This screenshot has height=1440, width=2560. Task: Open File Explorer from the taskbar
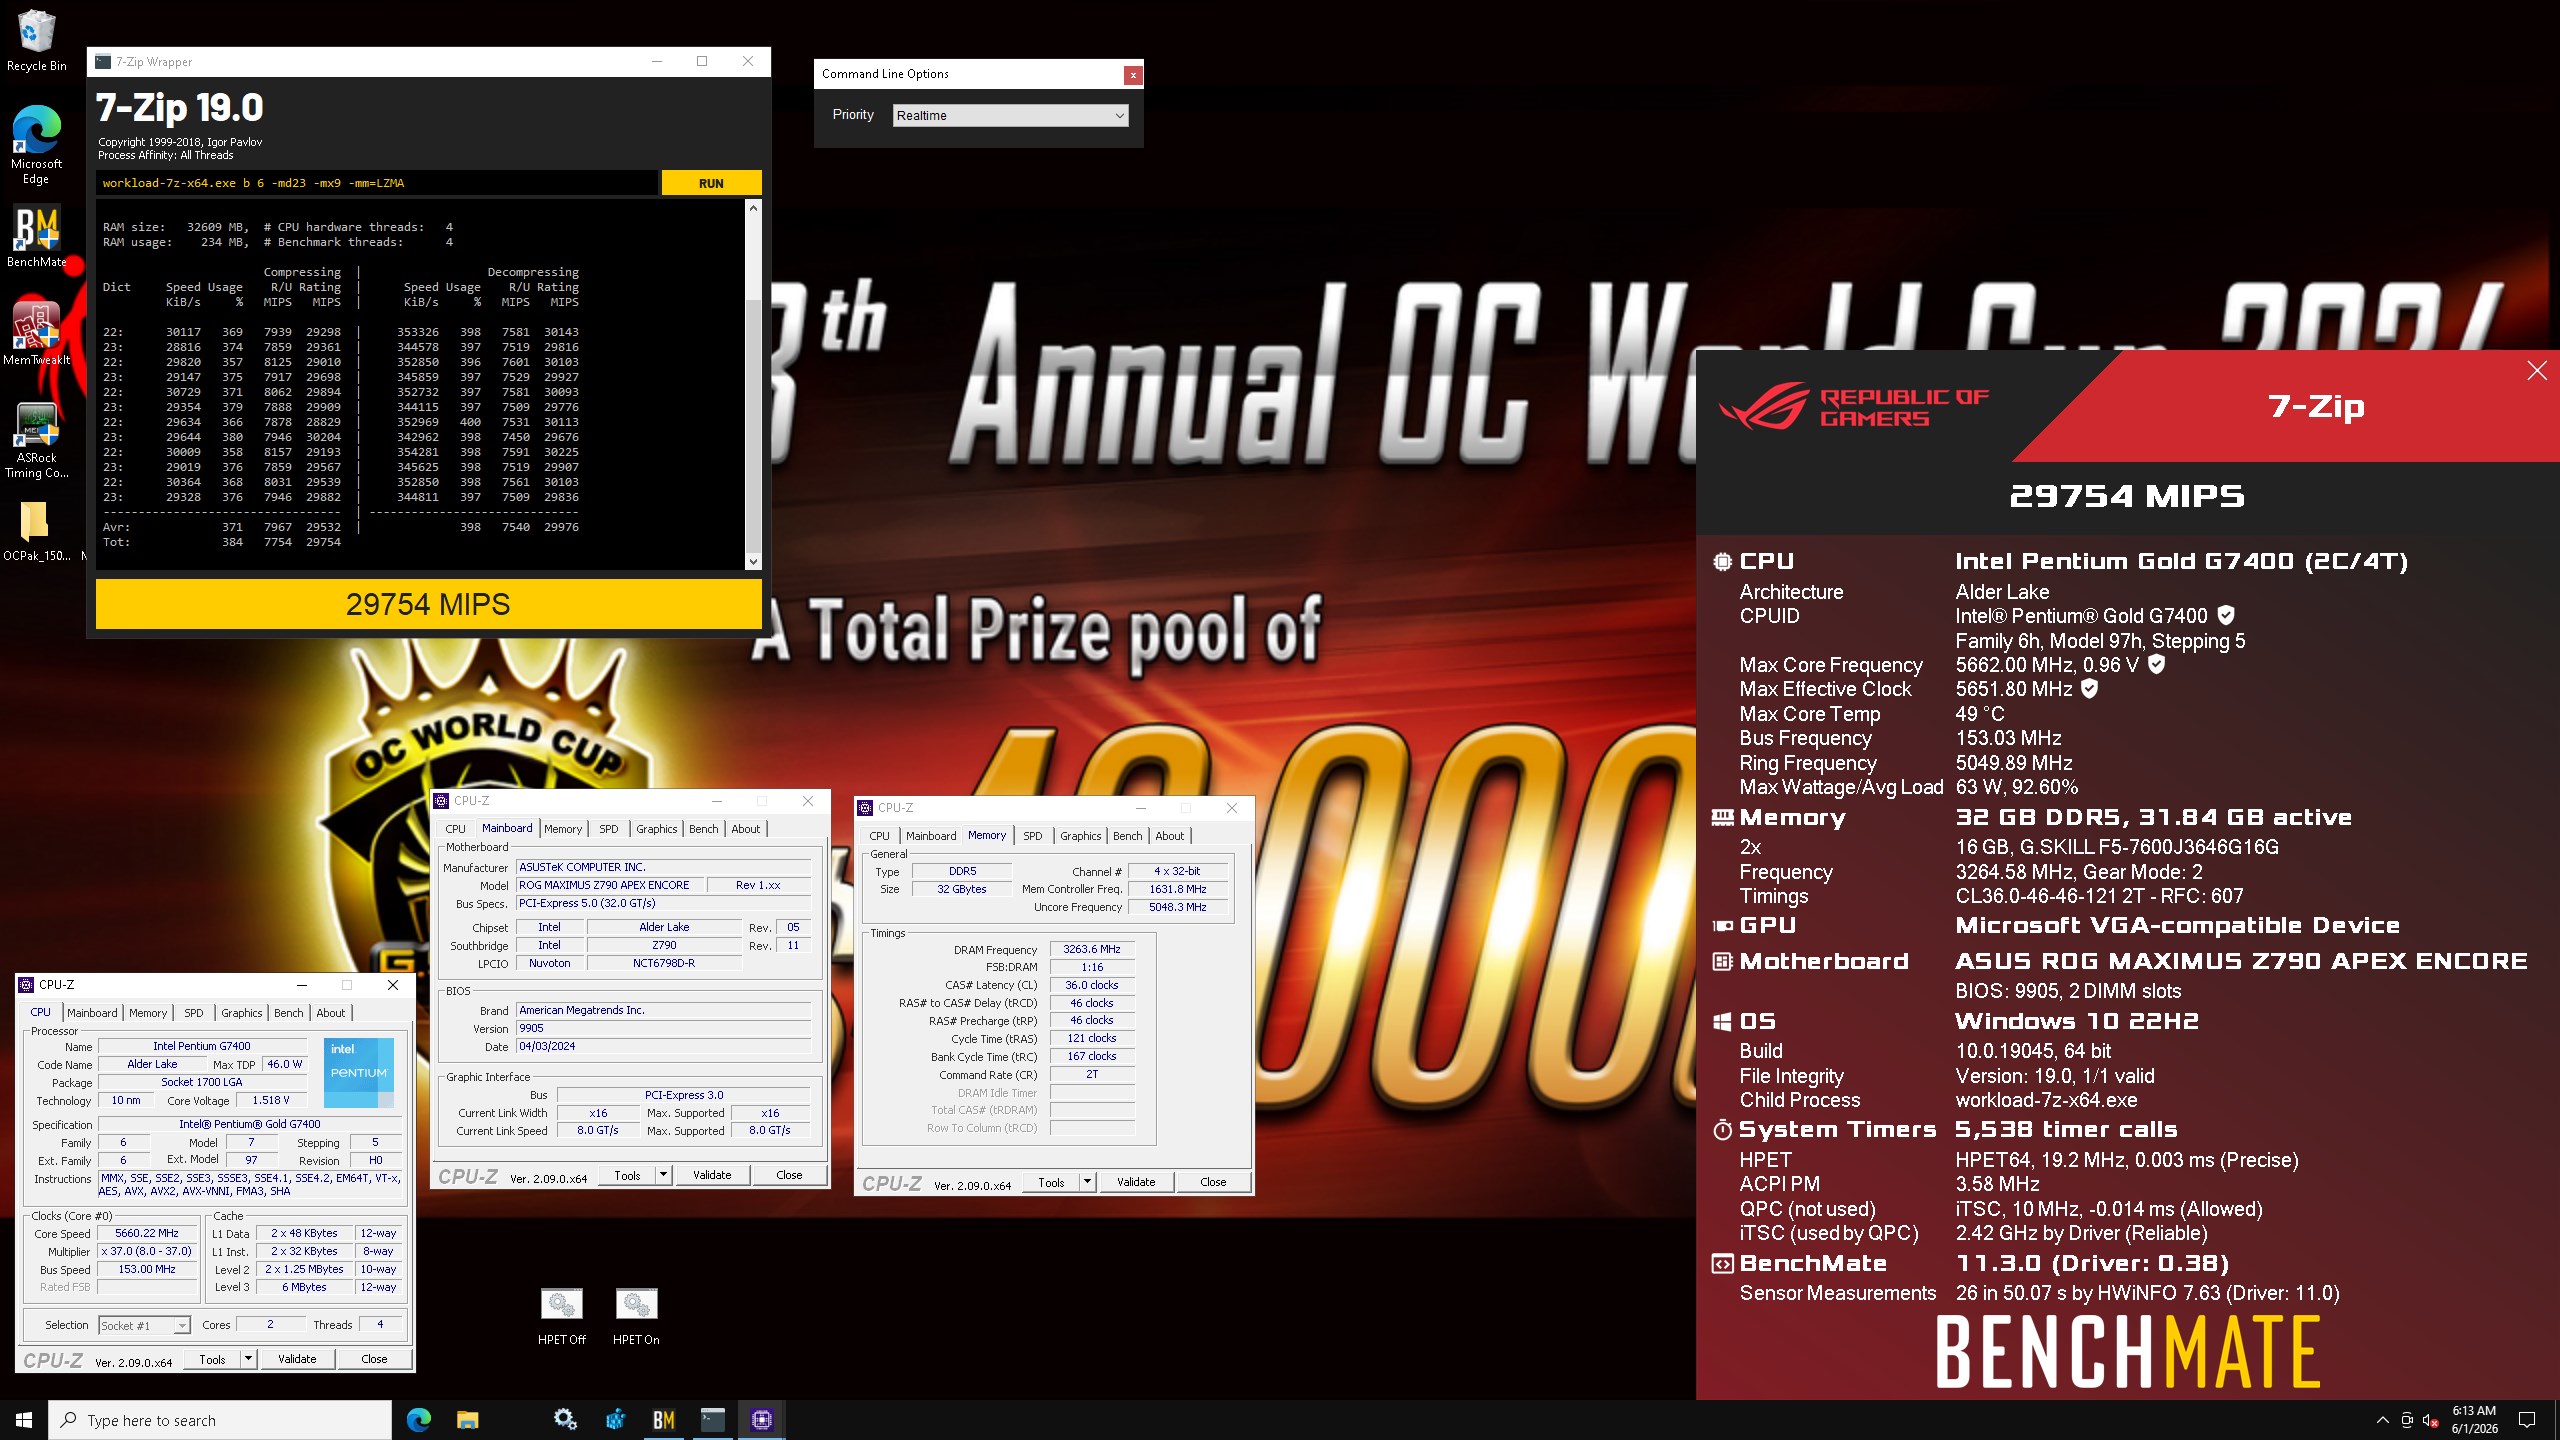pos(468,1420)
